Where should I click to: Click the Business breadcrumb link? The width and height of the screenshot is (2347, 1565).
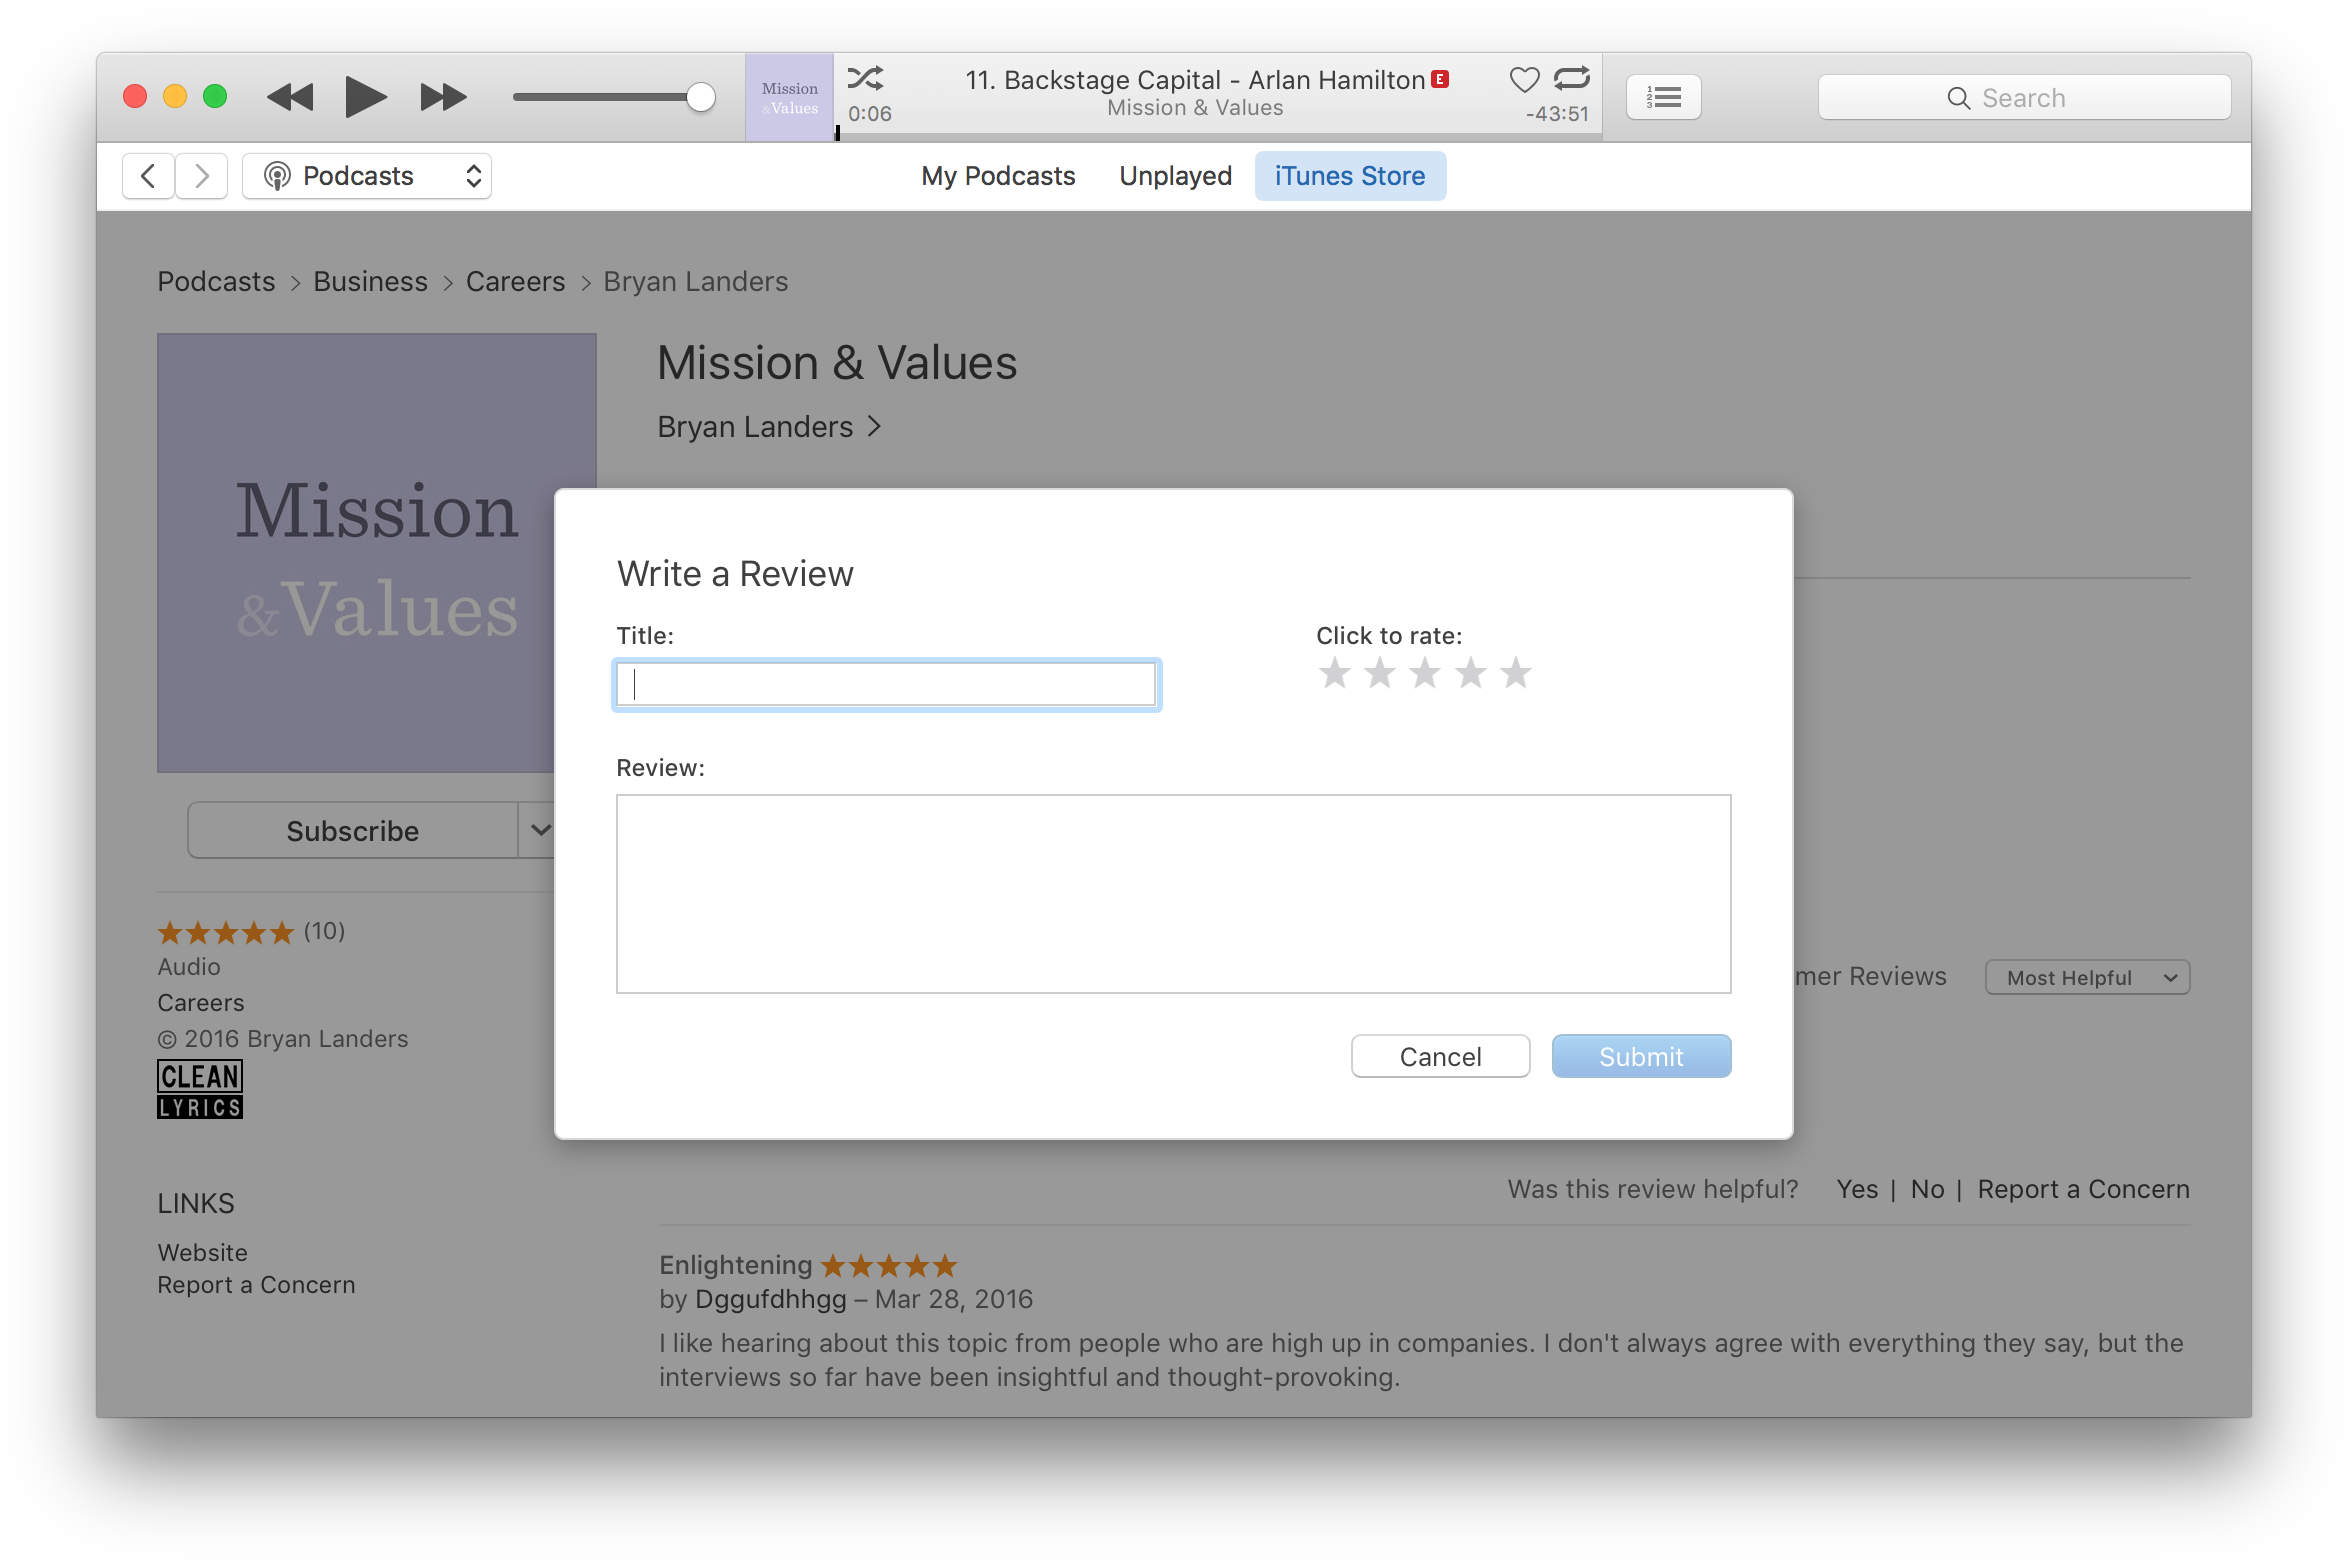[370, 282]
